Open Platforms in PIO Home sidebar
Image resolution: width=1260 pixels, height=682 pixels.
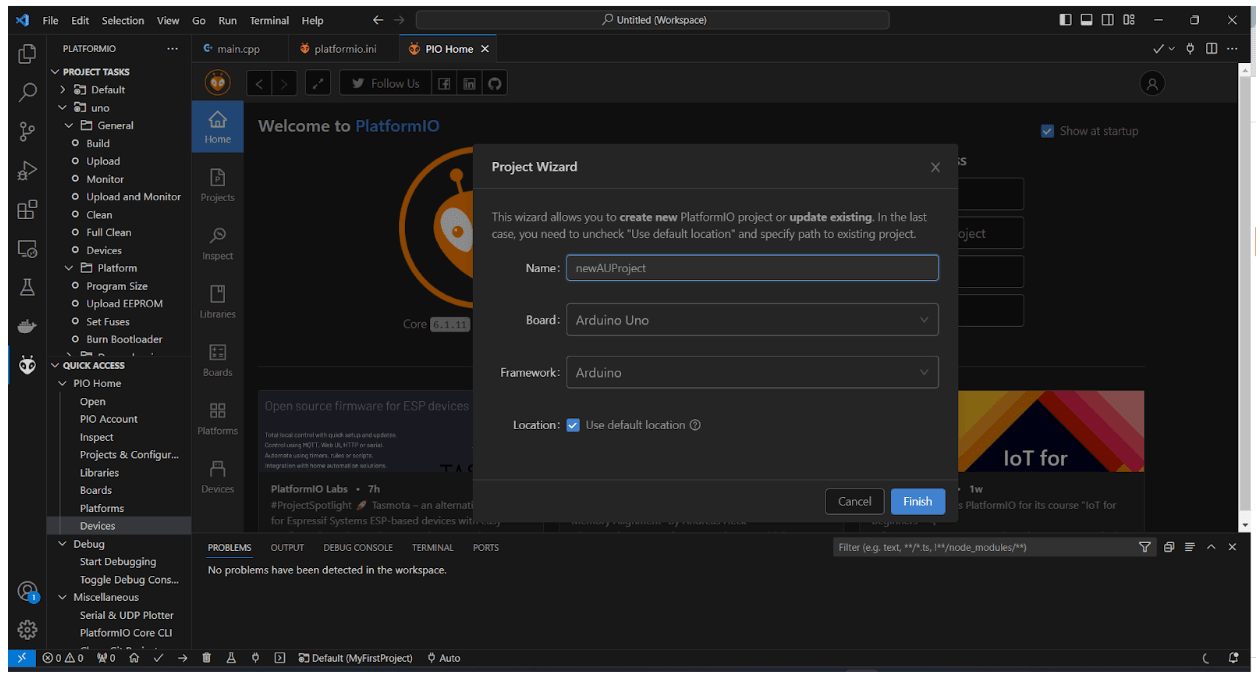217,418
